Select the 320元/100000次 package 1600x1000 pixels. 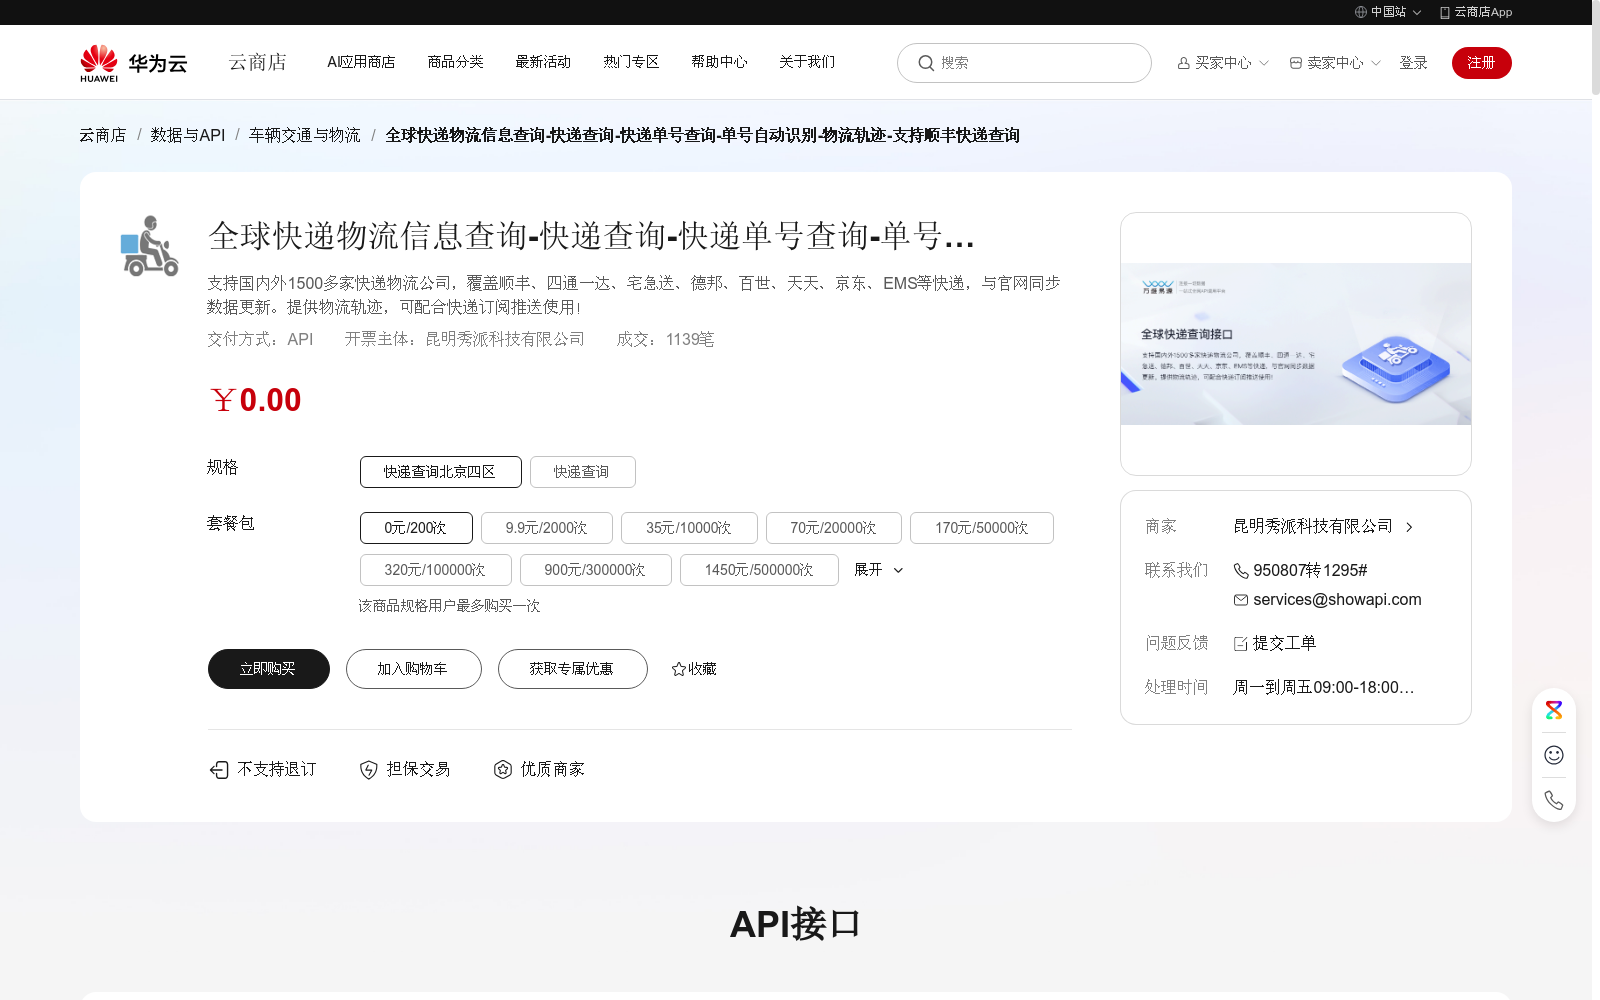point(436,570)
